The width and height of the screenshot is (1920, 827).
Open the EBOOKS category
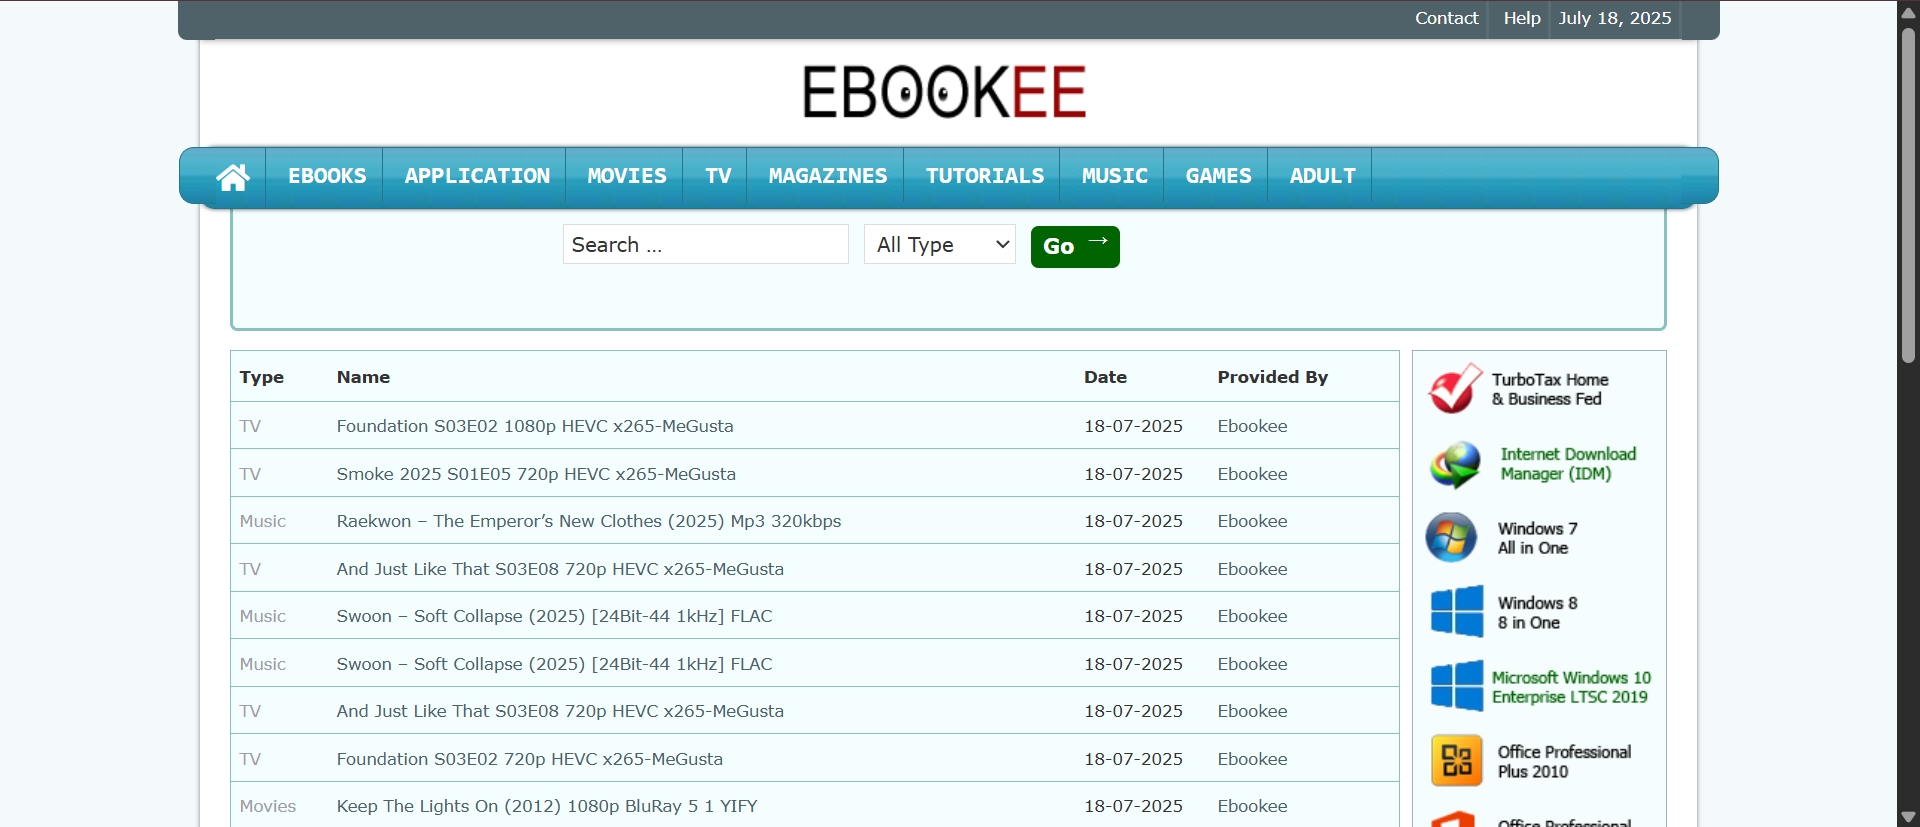(x=327, y=176)
